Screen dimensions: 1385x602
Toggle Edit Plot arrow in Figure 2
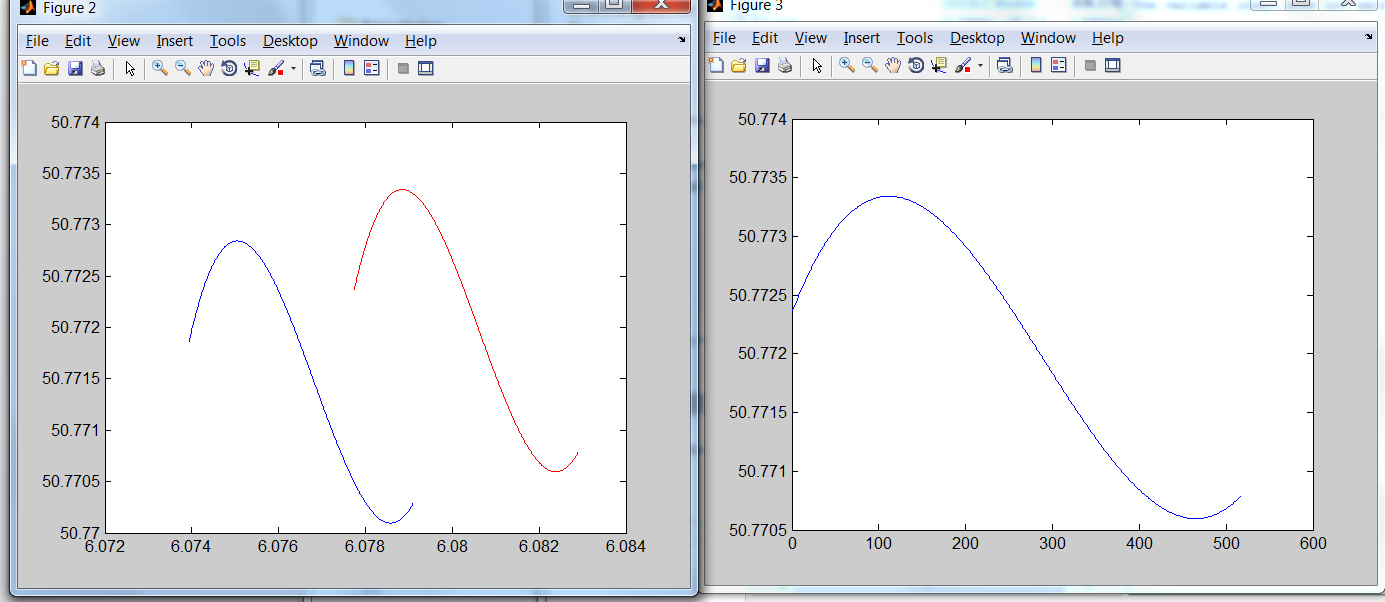click(x=130, y=69)
